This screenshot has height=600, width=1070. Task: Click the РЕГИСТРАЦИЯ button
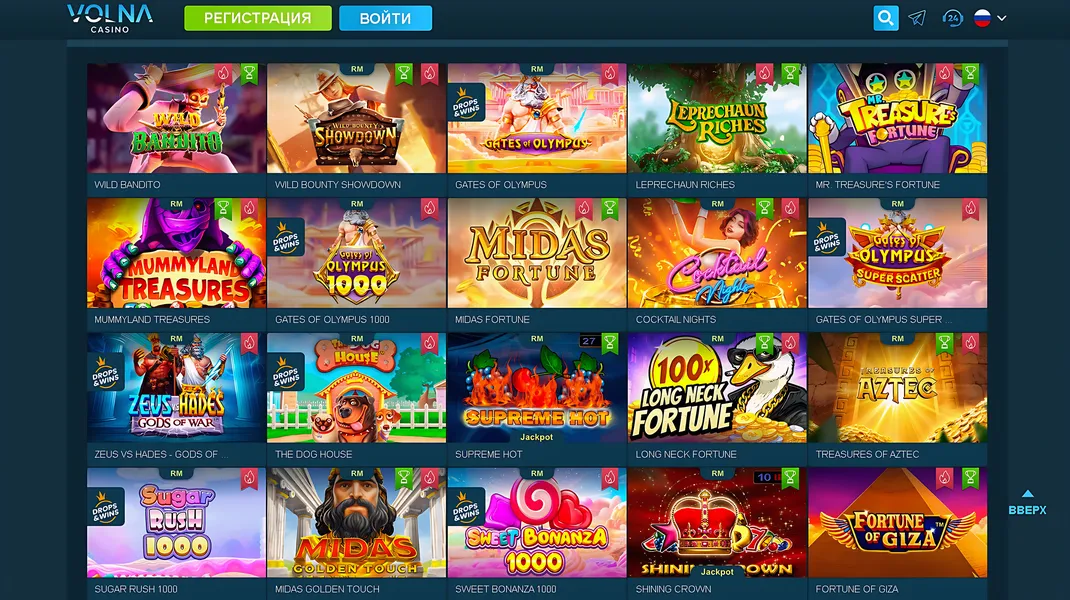point(258,18)
